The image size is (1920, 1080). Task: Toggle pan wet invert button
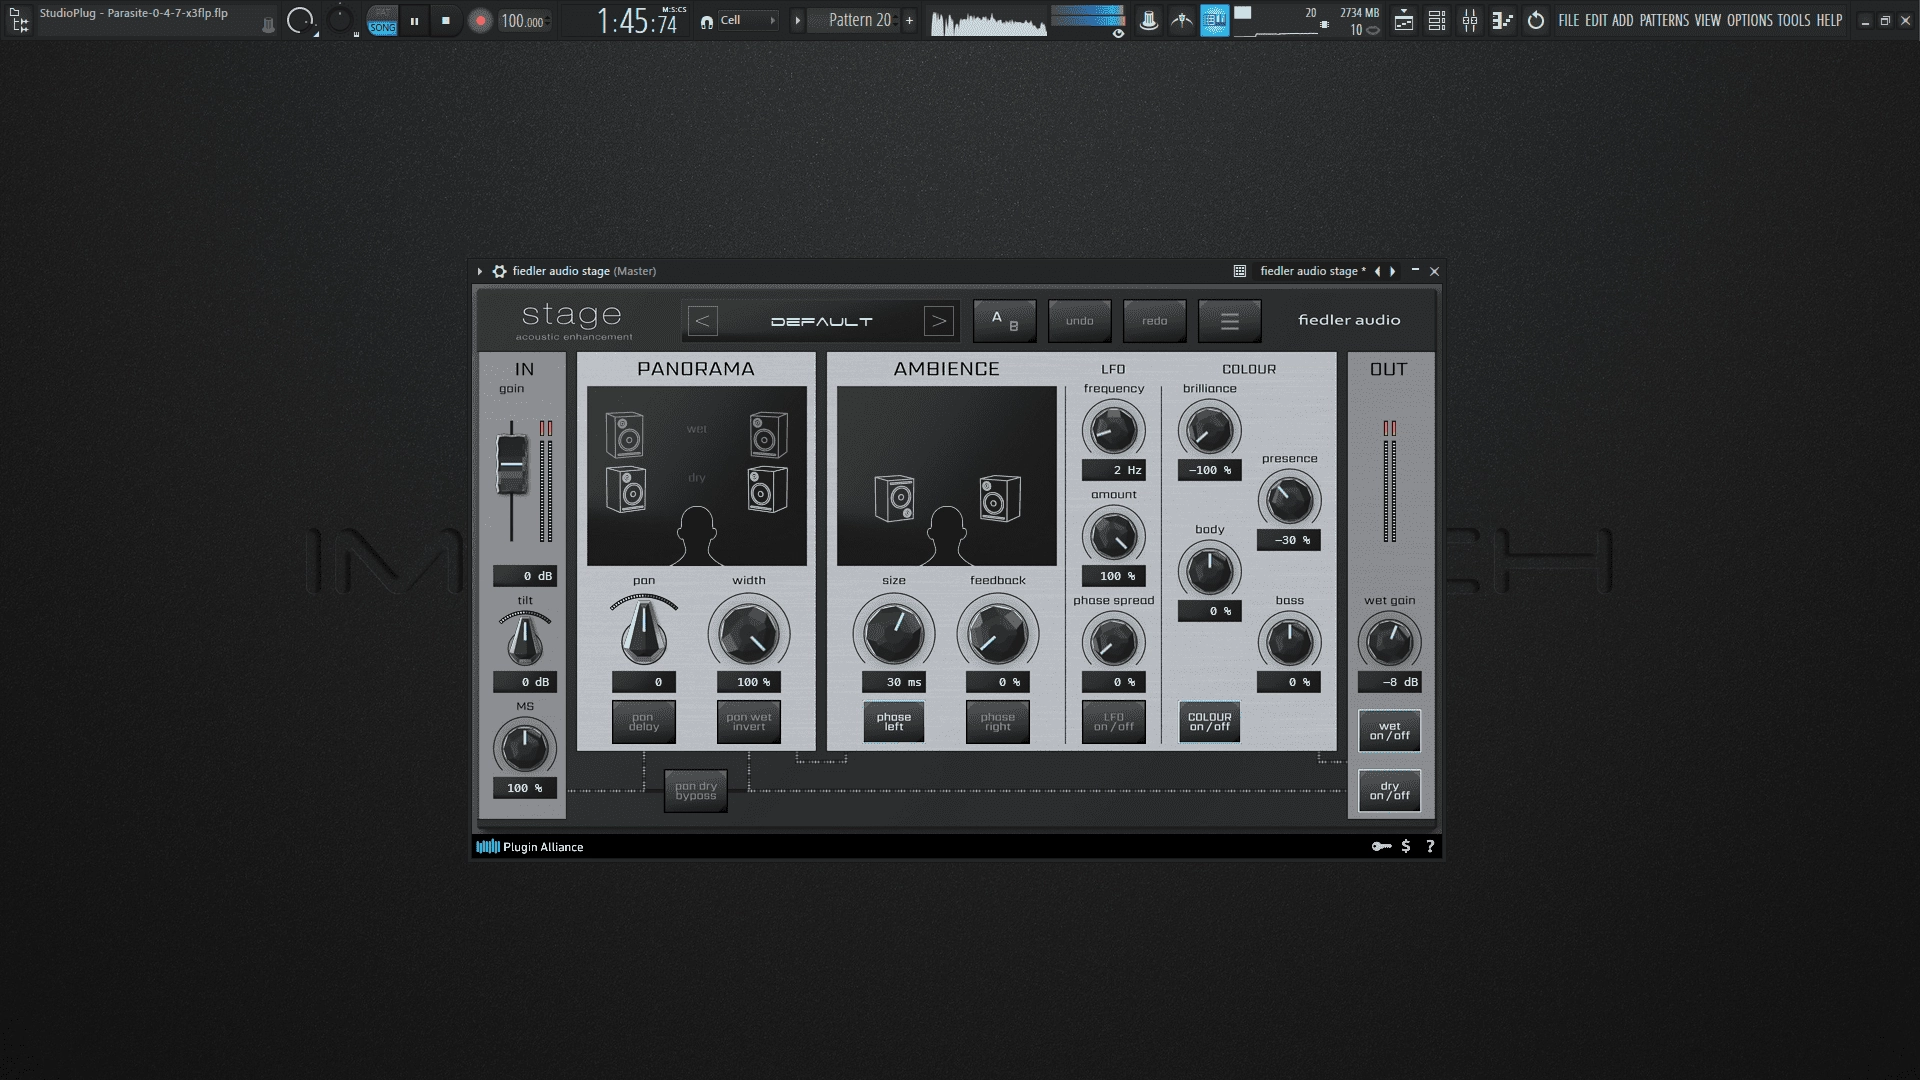749,722
